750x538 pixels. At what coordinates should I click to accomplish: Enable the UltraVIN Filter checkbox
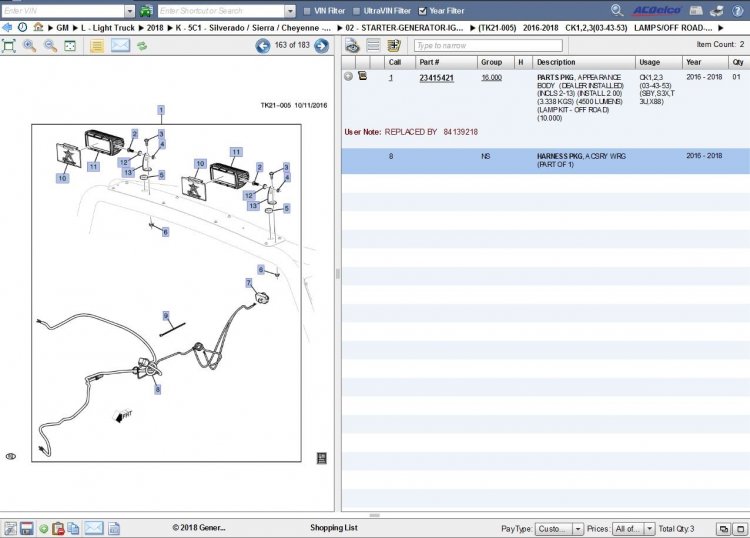(356, 11)
